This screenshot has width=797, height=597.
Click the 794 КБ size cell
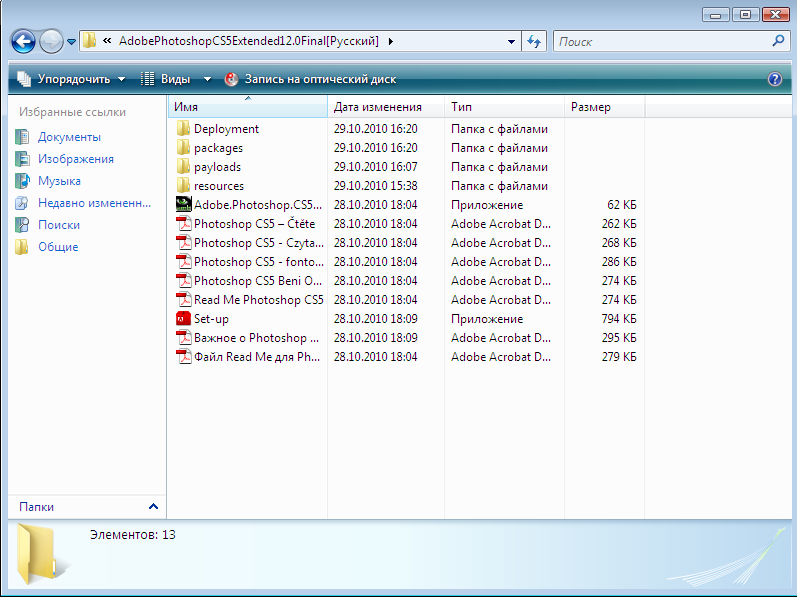[619, 319]
